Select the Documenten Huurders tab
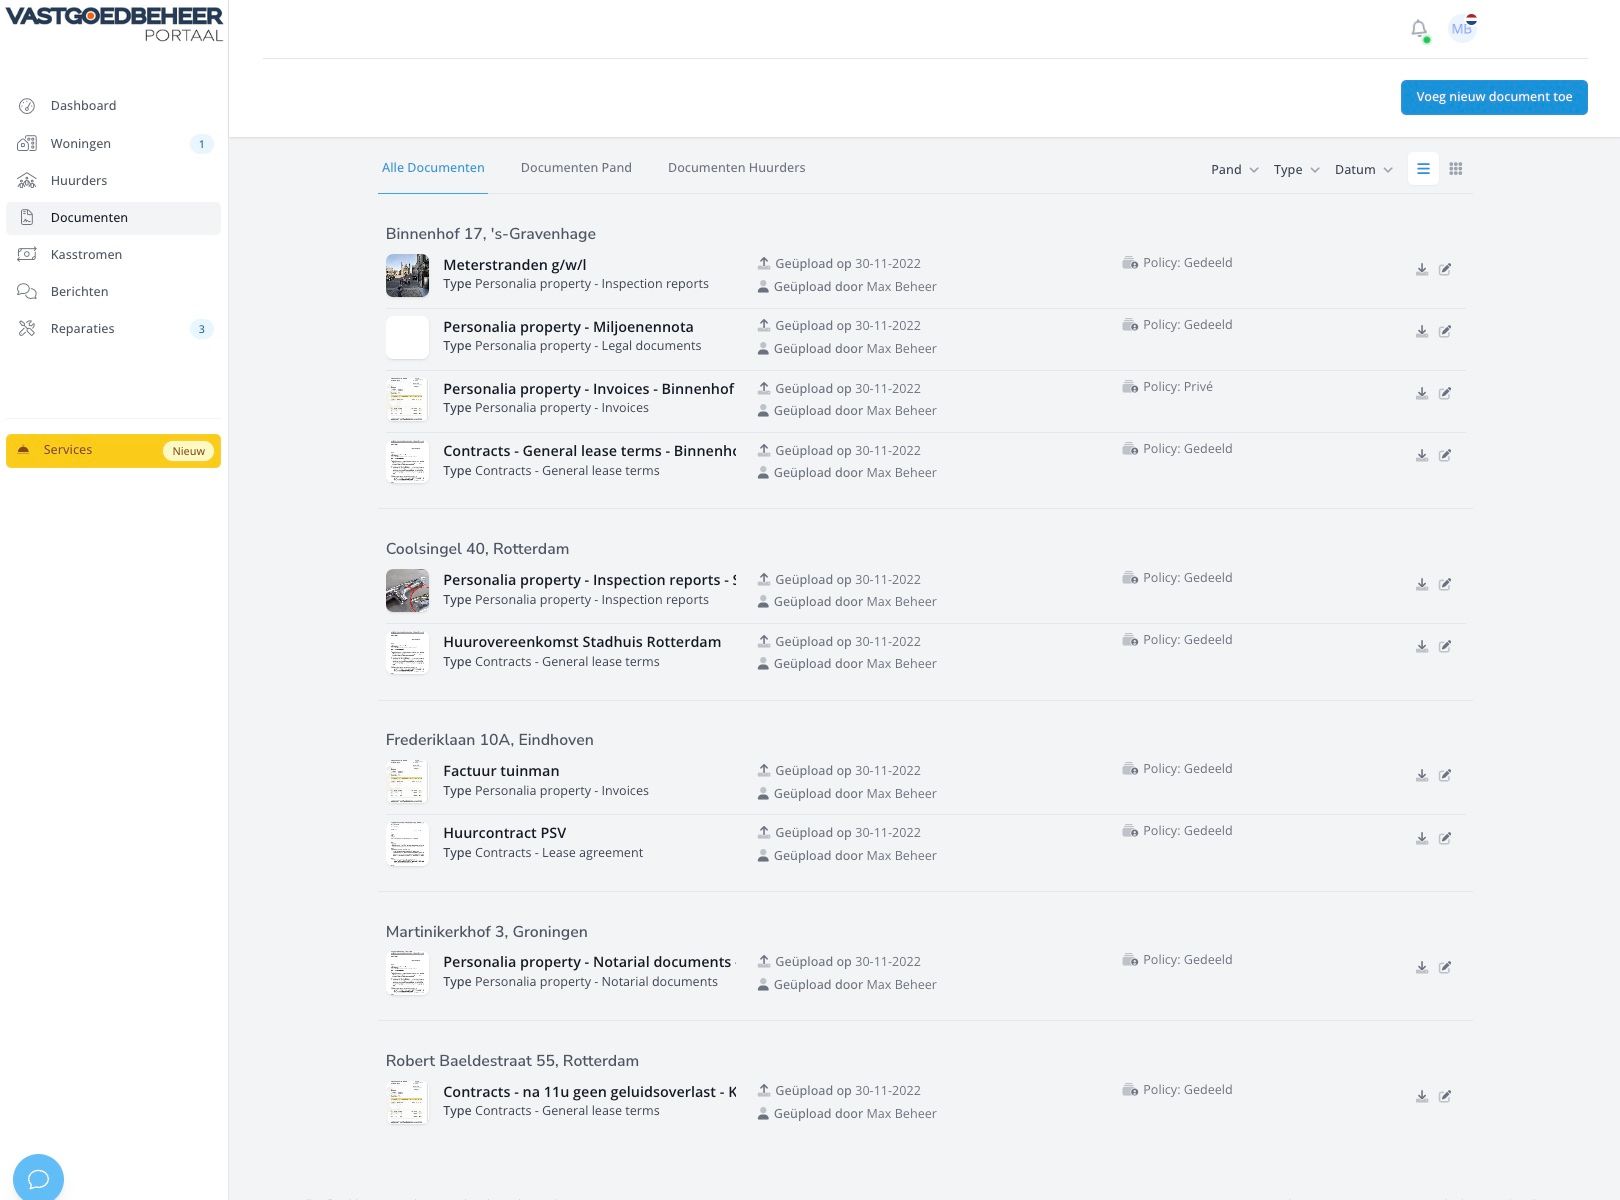1620x1200 pixels. click(736, 168)
